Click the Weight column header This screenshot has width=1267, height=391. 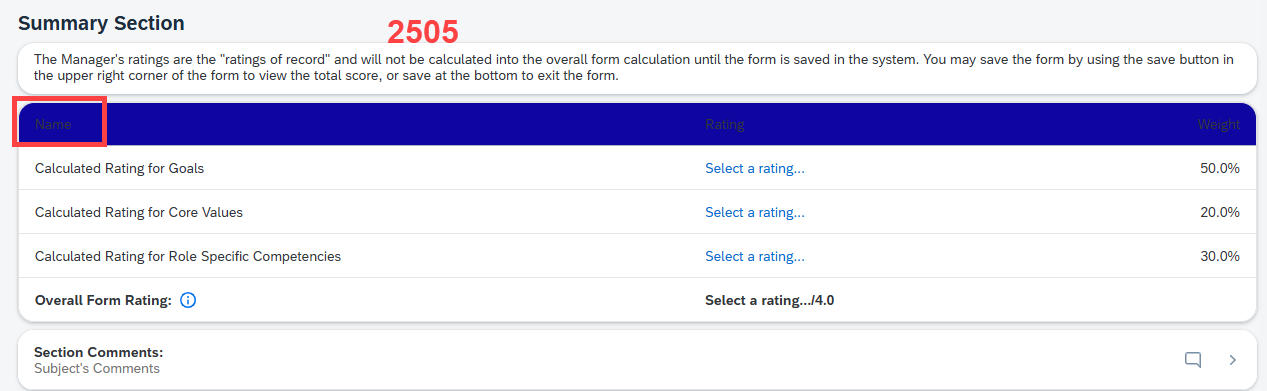(1219, 124)
